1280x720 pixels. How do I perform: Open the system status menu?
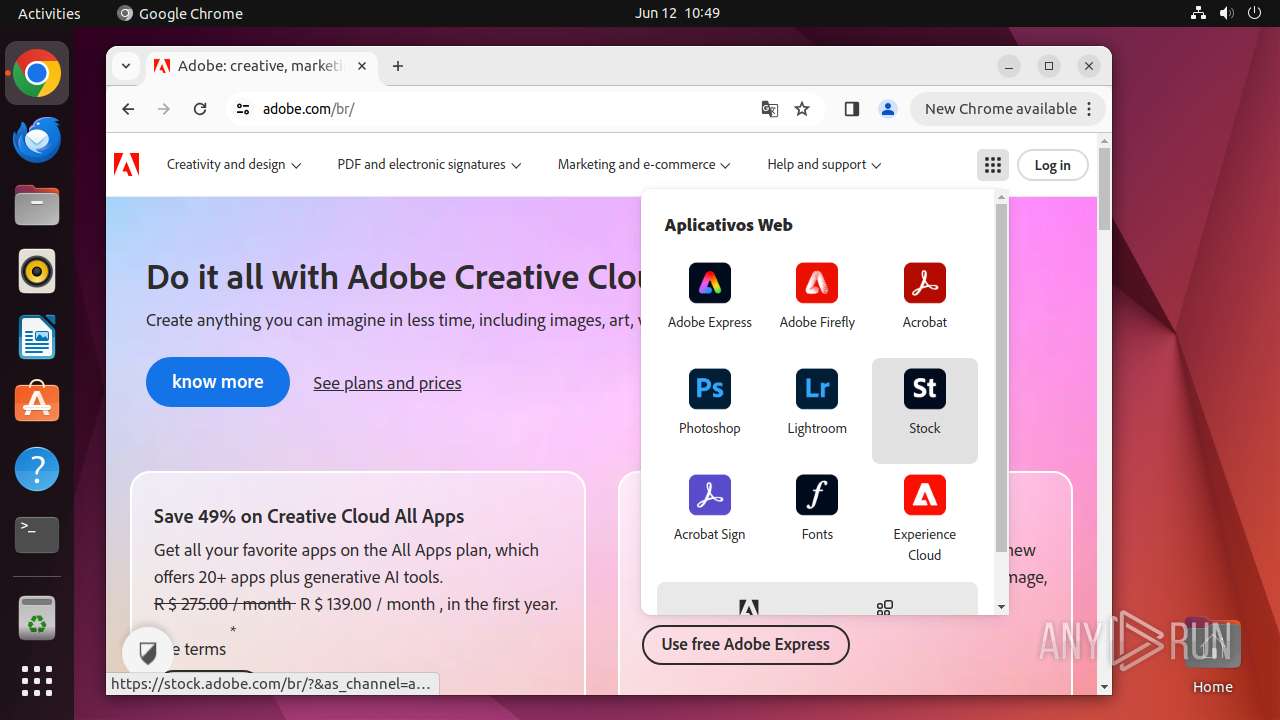coord(1226,13)
